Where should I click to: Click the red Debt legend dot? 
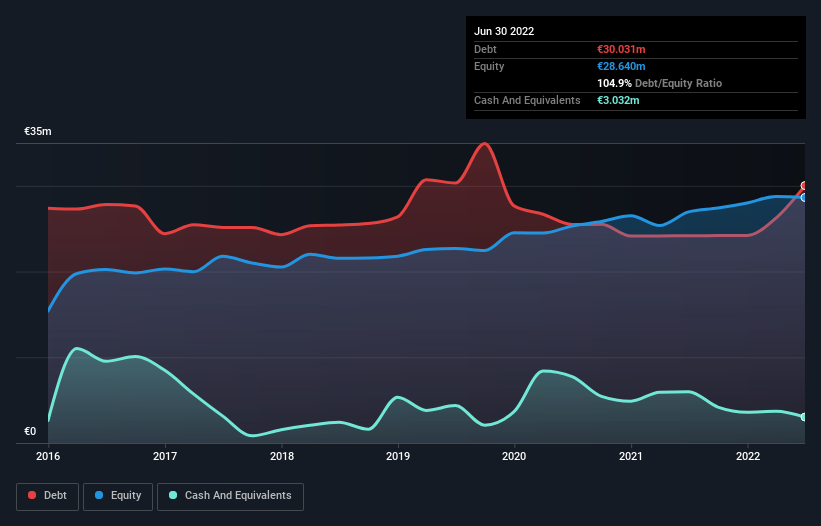[x=32, y=495]
